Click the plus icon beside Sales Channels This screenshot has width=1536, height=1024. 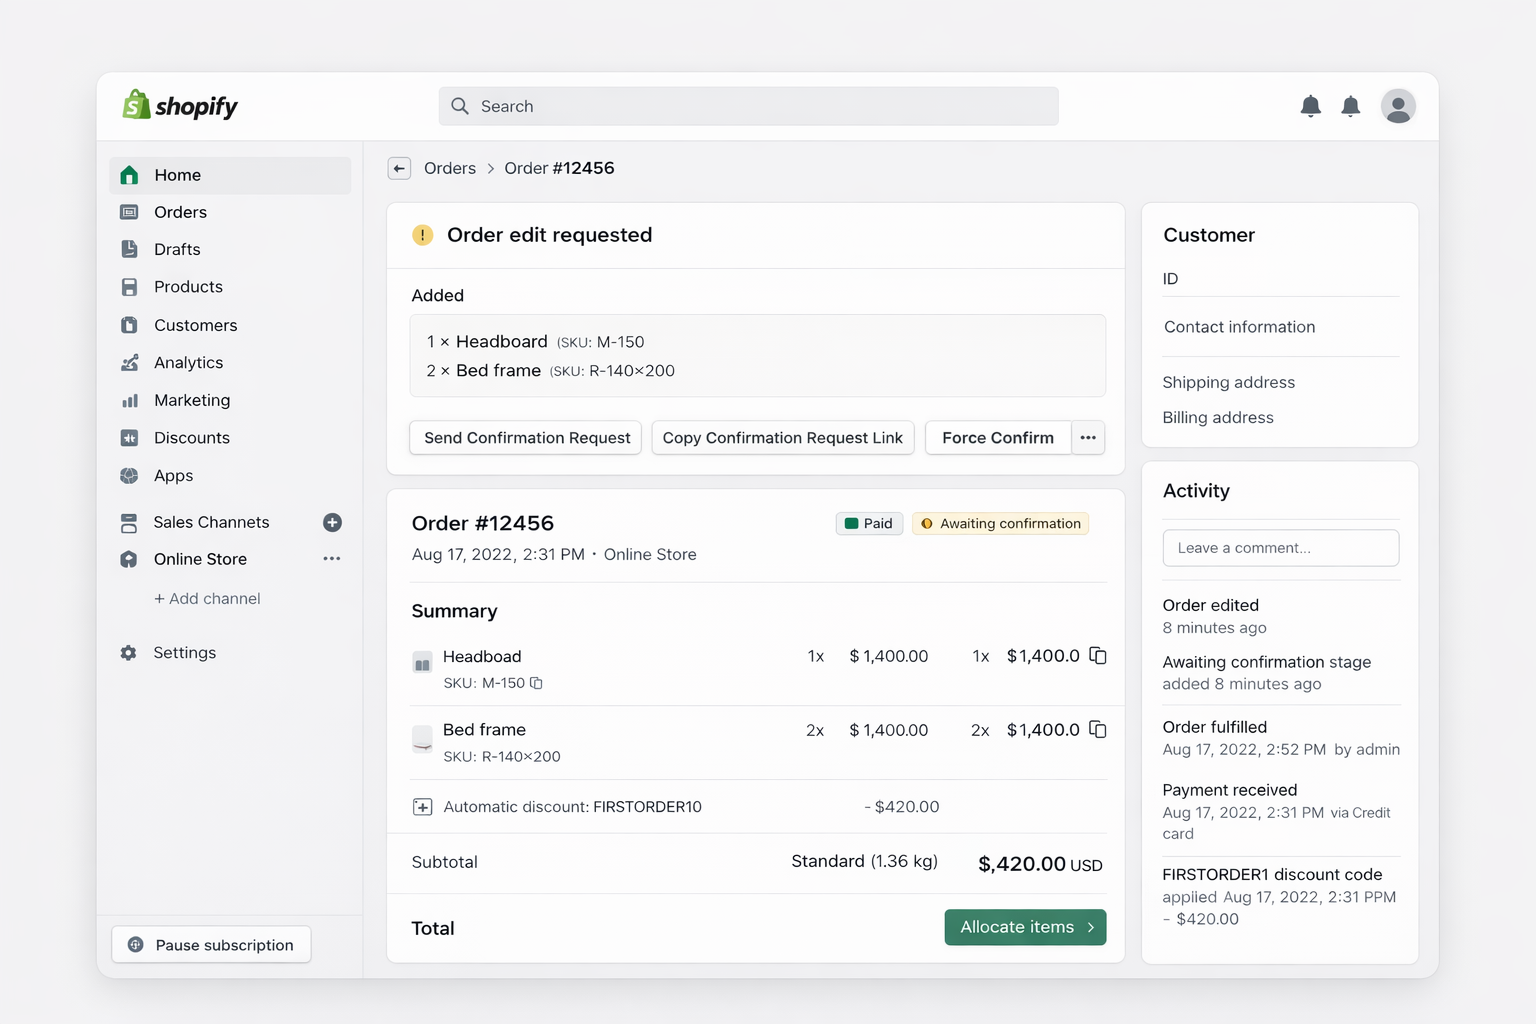click(x=332, y=522)
